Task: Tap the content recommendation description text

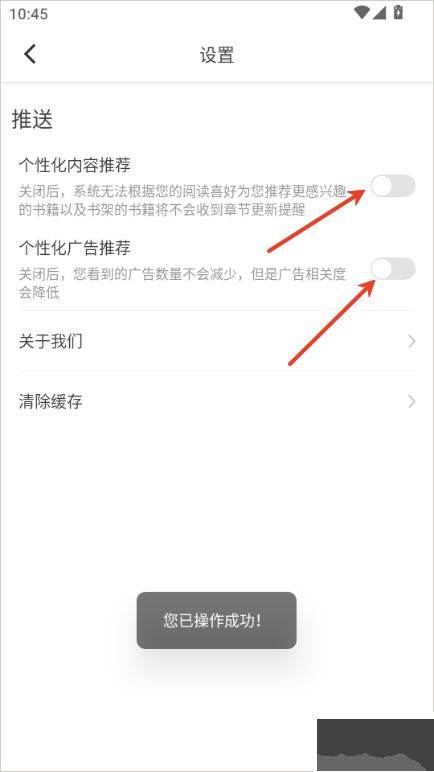Action: (x=183, y=200)
